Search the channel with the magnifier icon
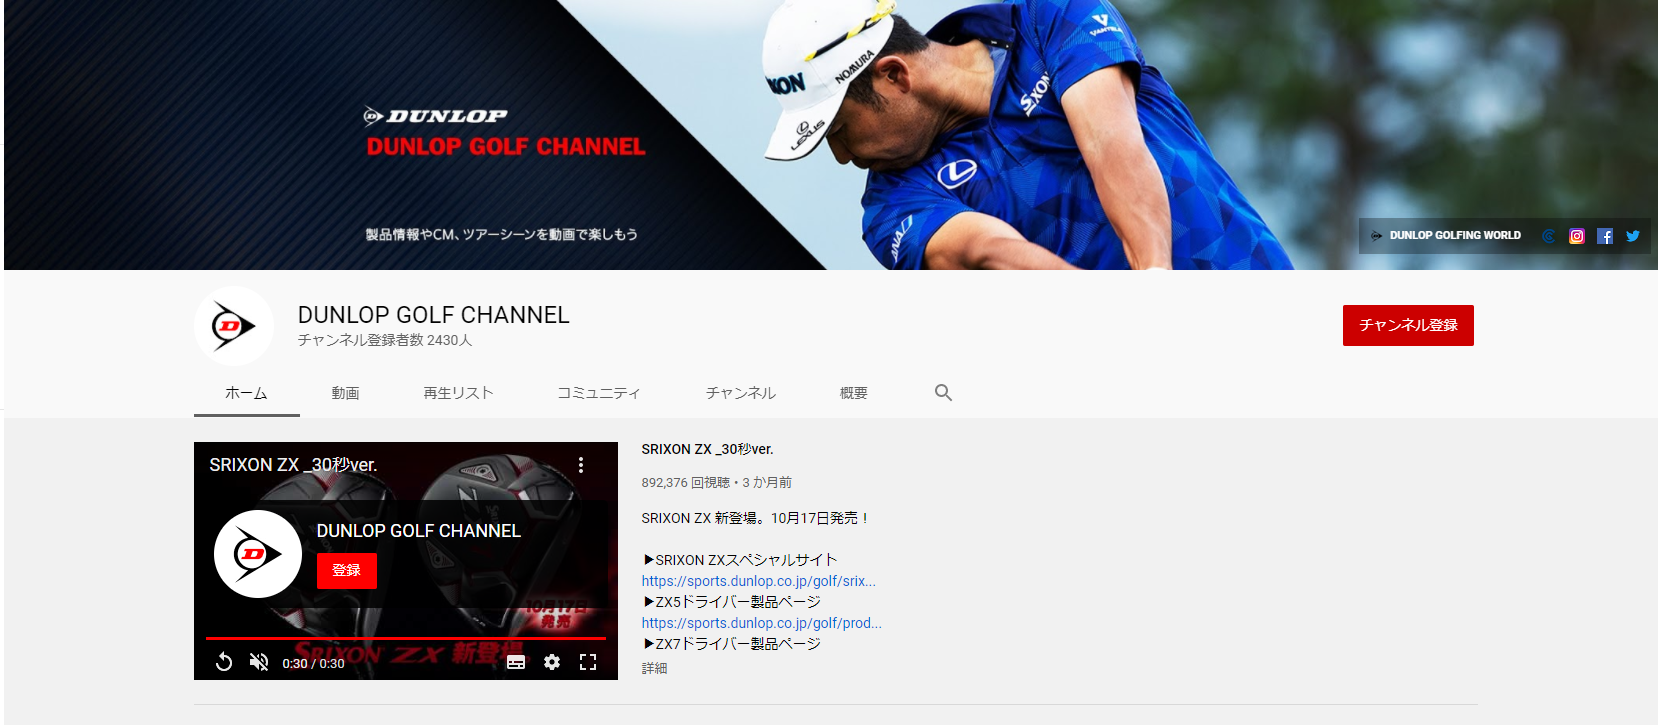Viewport: 1658px width, 725px height. pos(943,393)
